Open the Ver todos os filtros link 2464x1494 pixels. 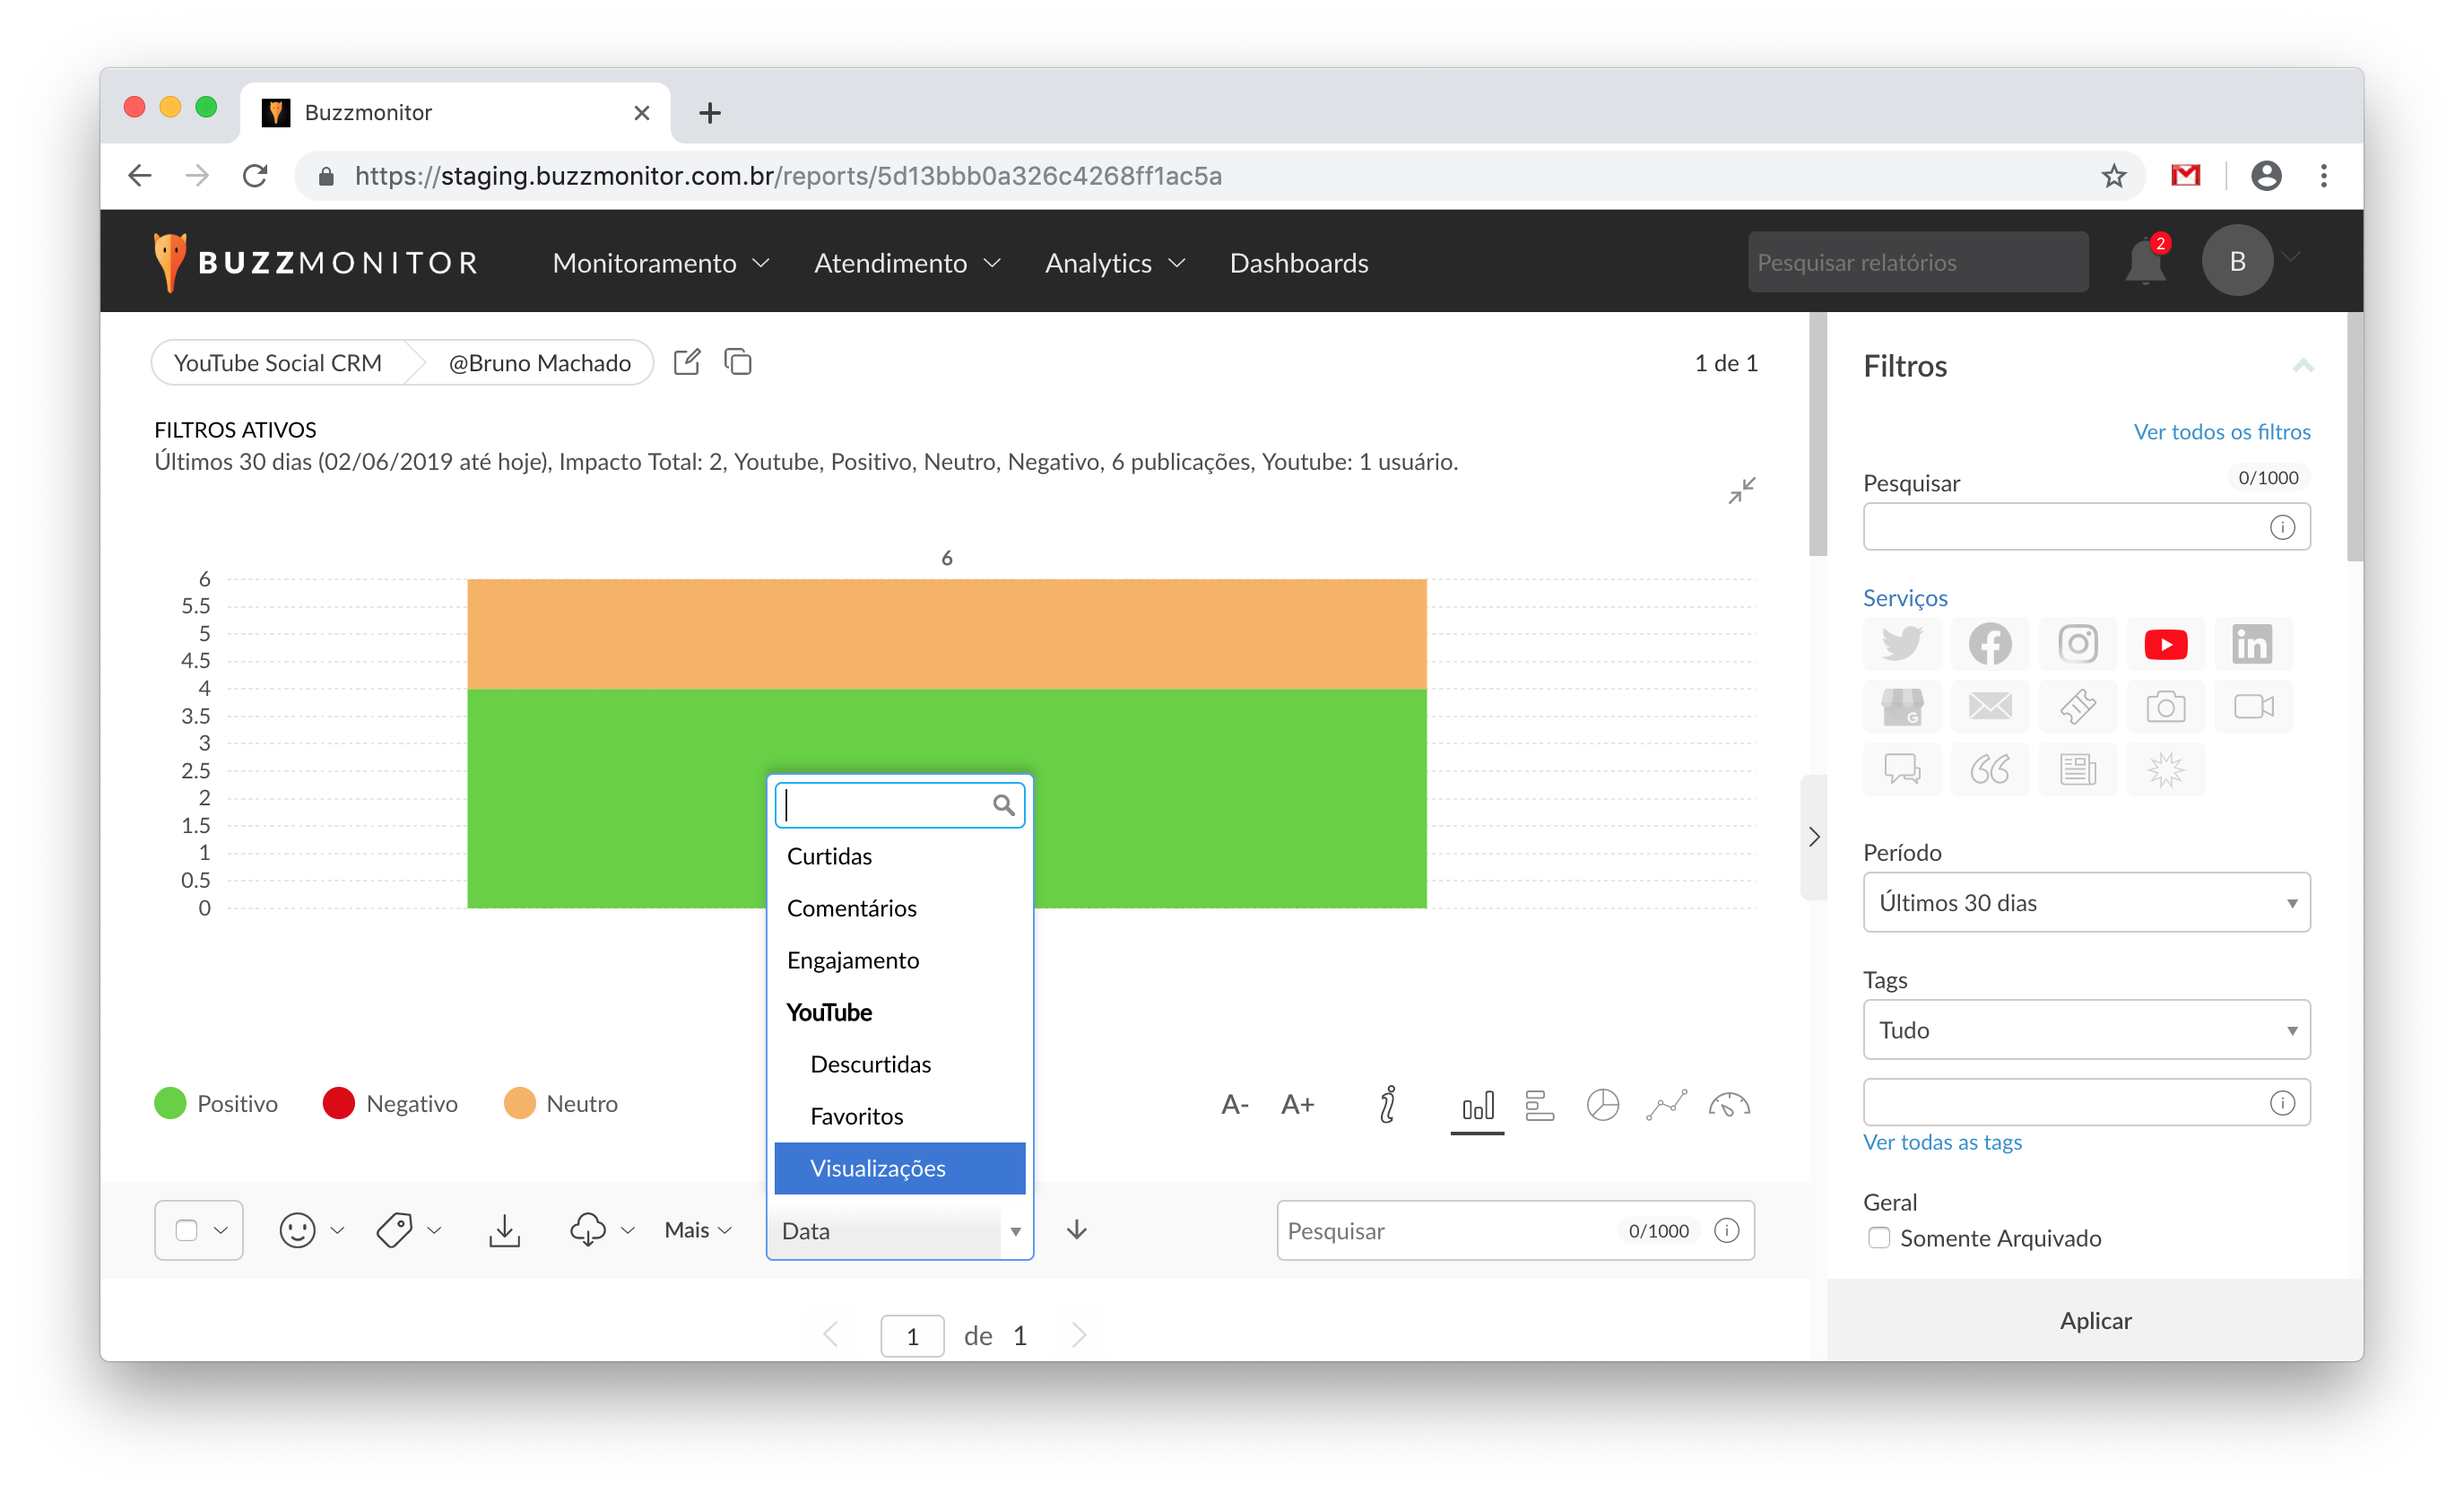[2221, 432]
